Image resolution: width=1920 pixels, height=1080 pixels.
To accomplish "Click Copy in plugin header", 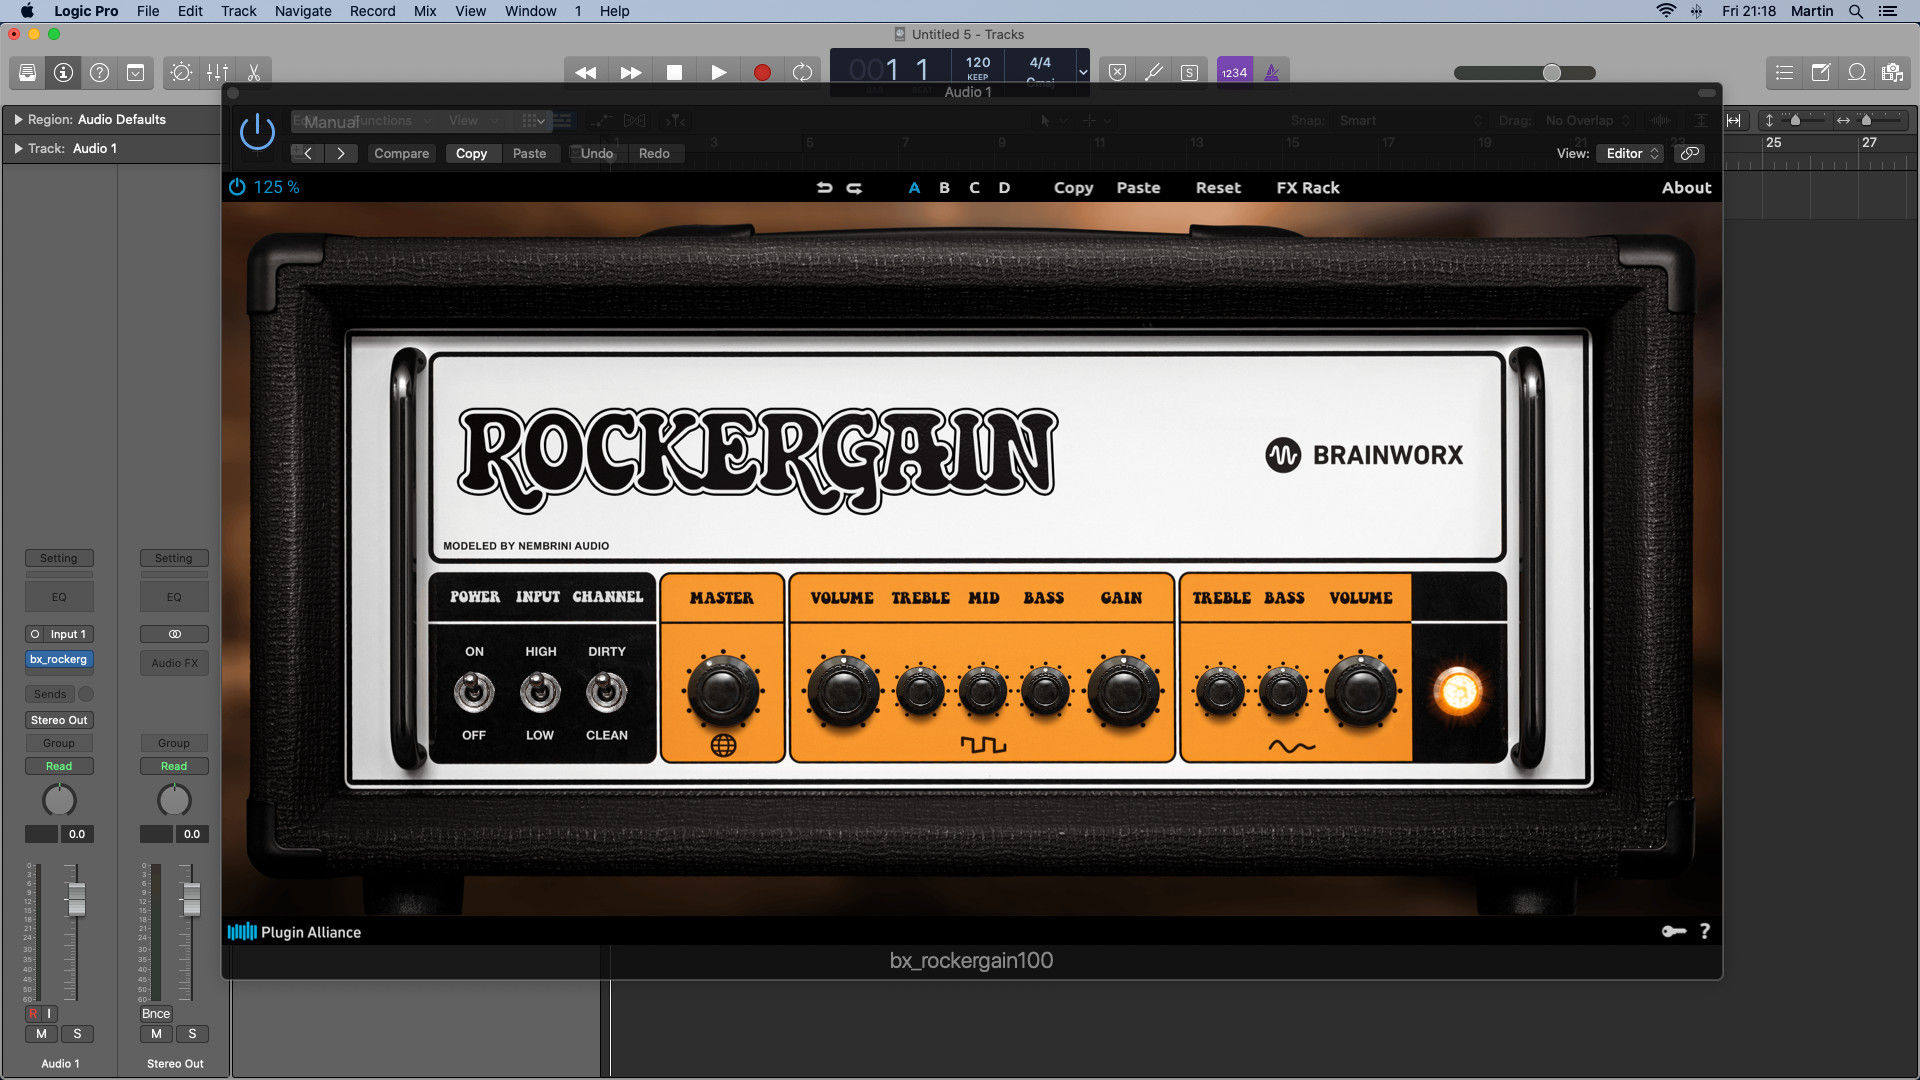I will [x=471, y=153].
